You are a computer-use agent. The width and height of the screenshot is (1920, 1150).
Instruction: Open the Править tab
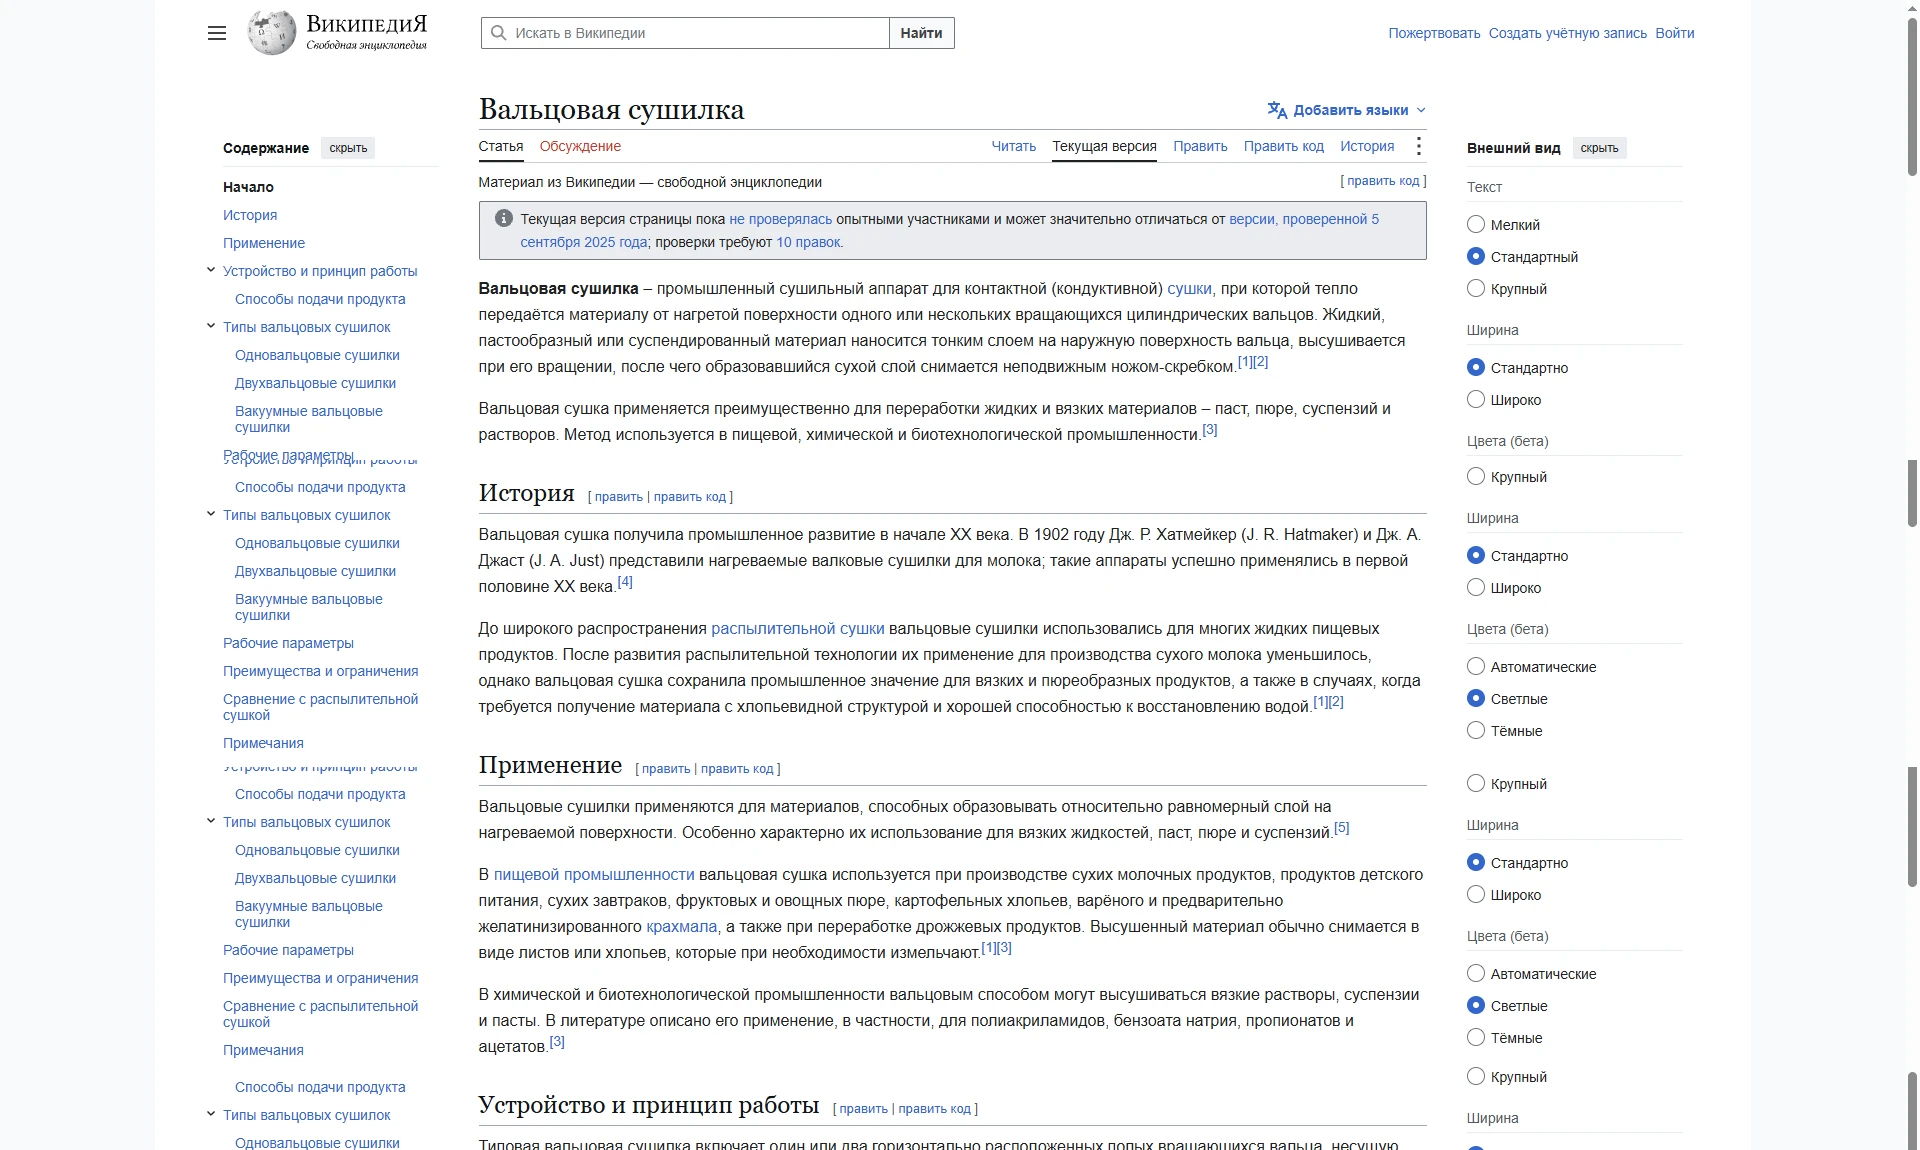click(x=1200, y=146)
